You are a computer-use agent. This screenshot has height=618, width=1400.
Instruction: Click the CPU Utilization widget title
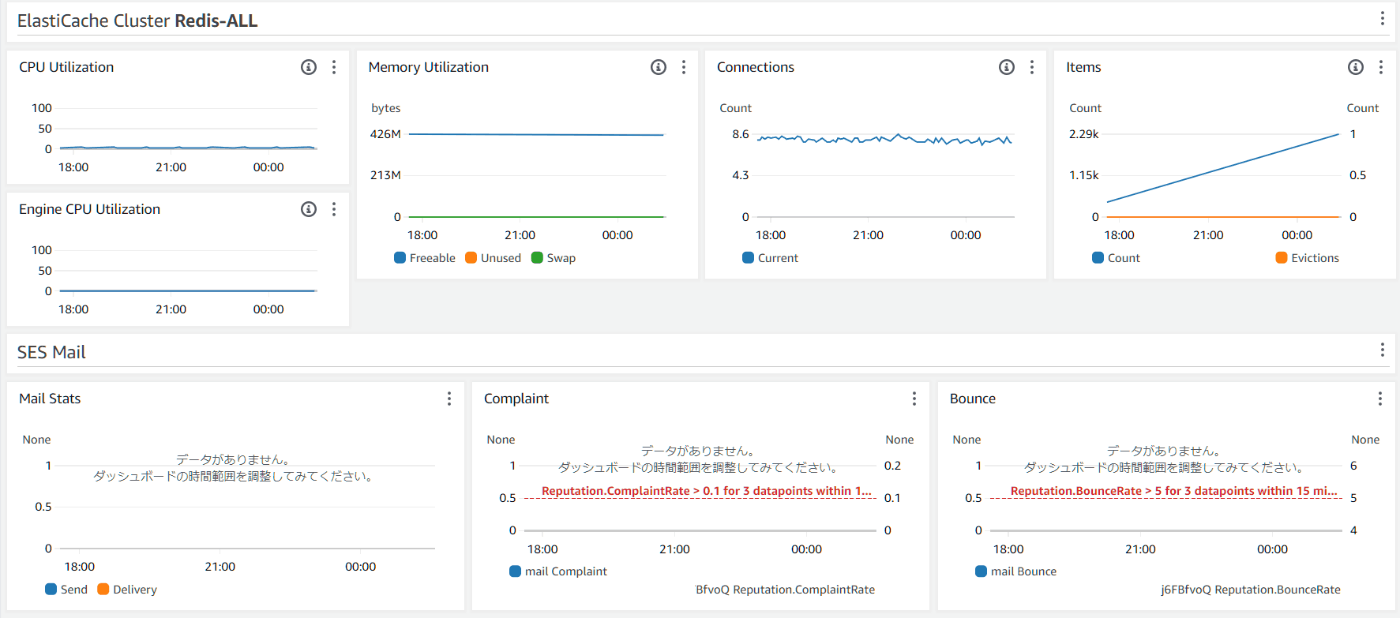(x=66, y=67)
